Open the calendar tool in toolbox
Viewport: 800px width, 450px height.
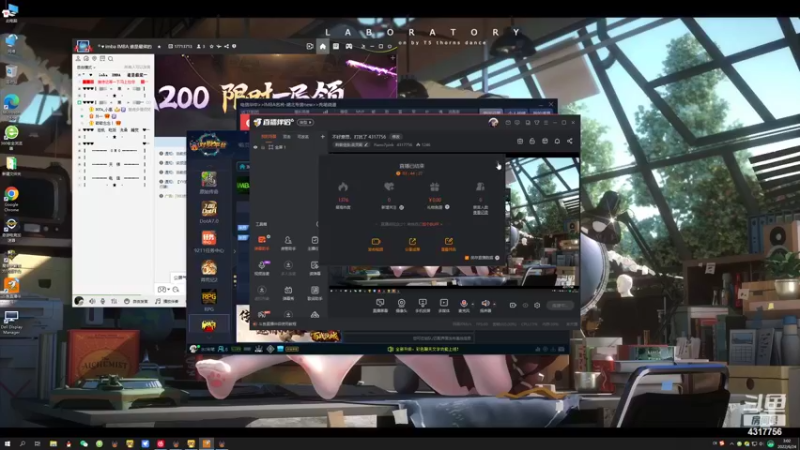click(x=288, y=291)
